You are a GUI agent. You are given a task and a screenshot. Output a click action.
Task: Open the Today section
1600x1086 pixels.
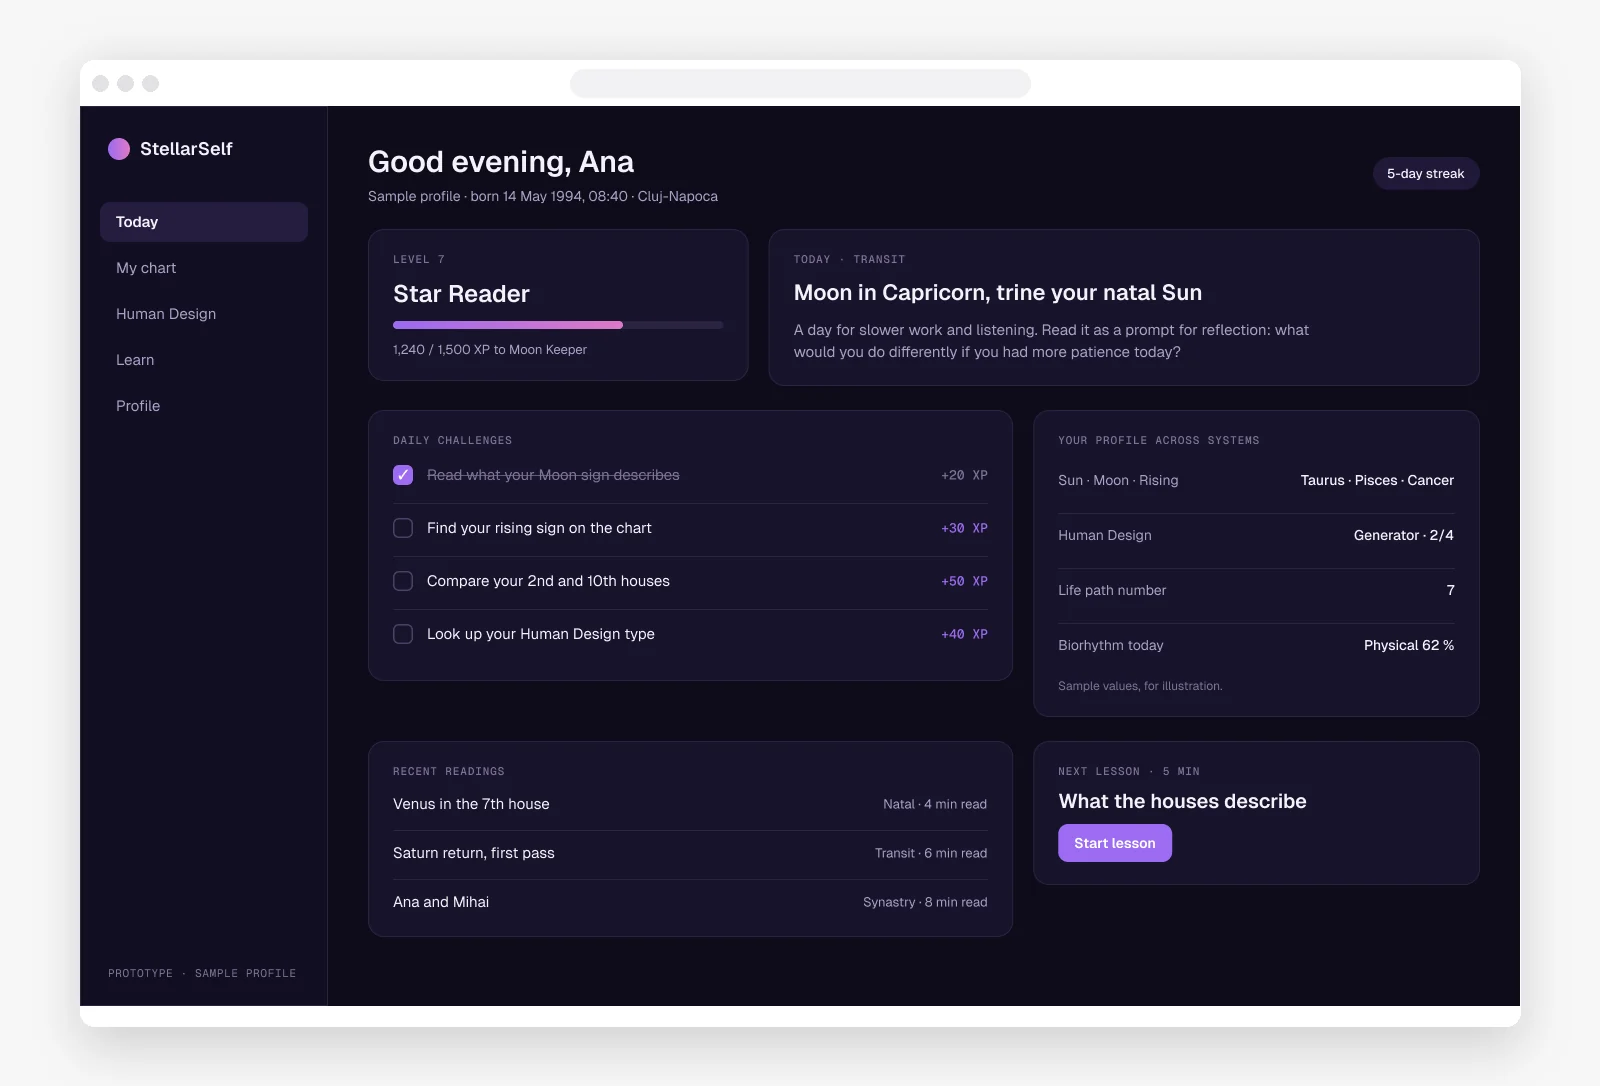click(204, 222)
